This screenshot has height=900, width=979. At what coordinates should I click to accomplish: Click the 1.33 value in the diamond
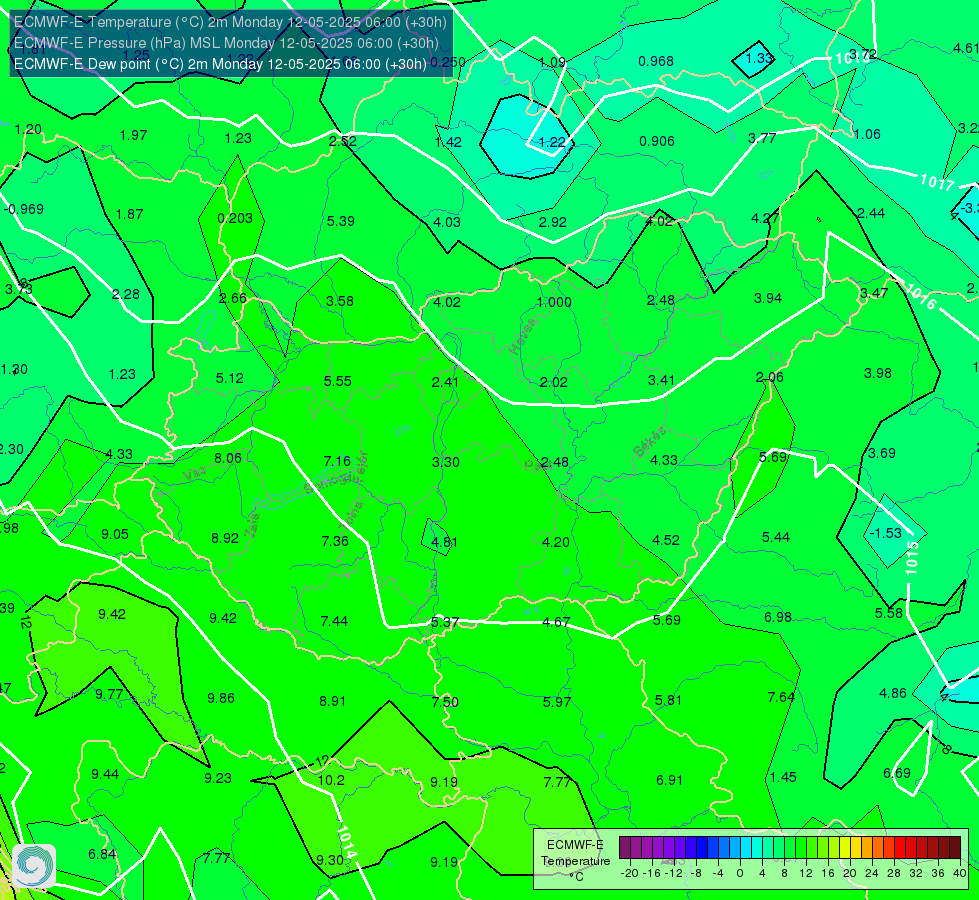[760, 58]
